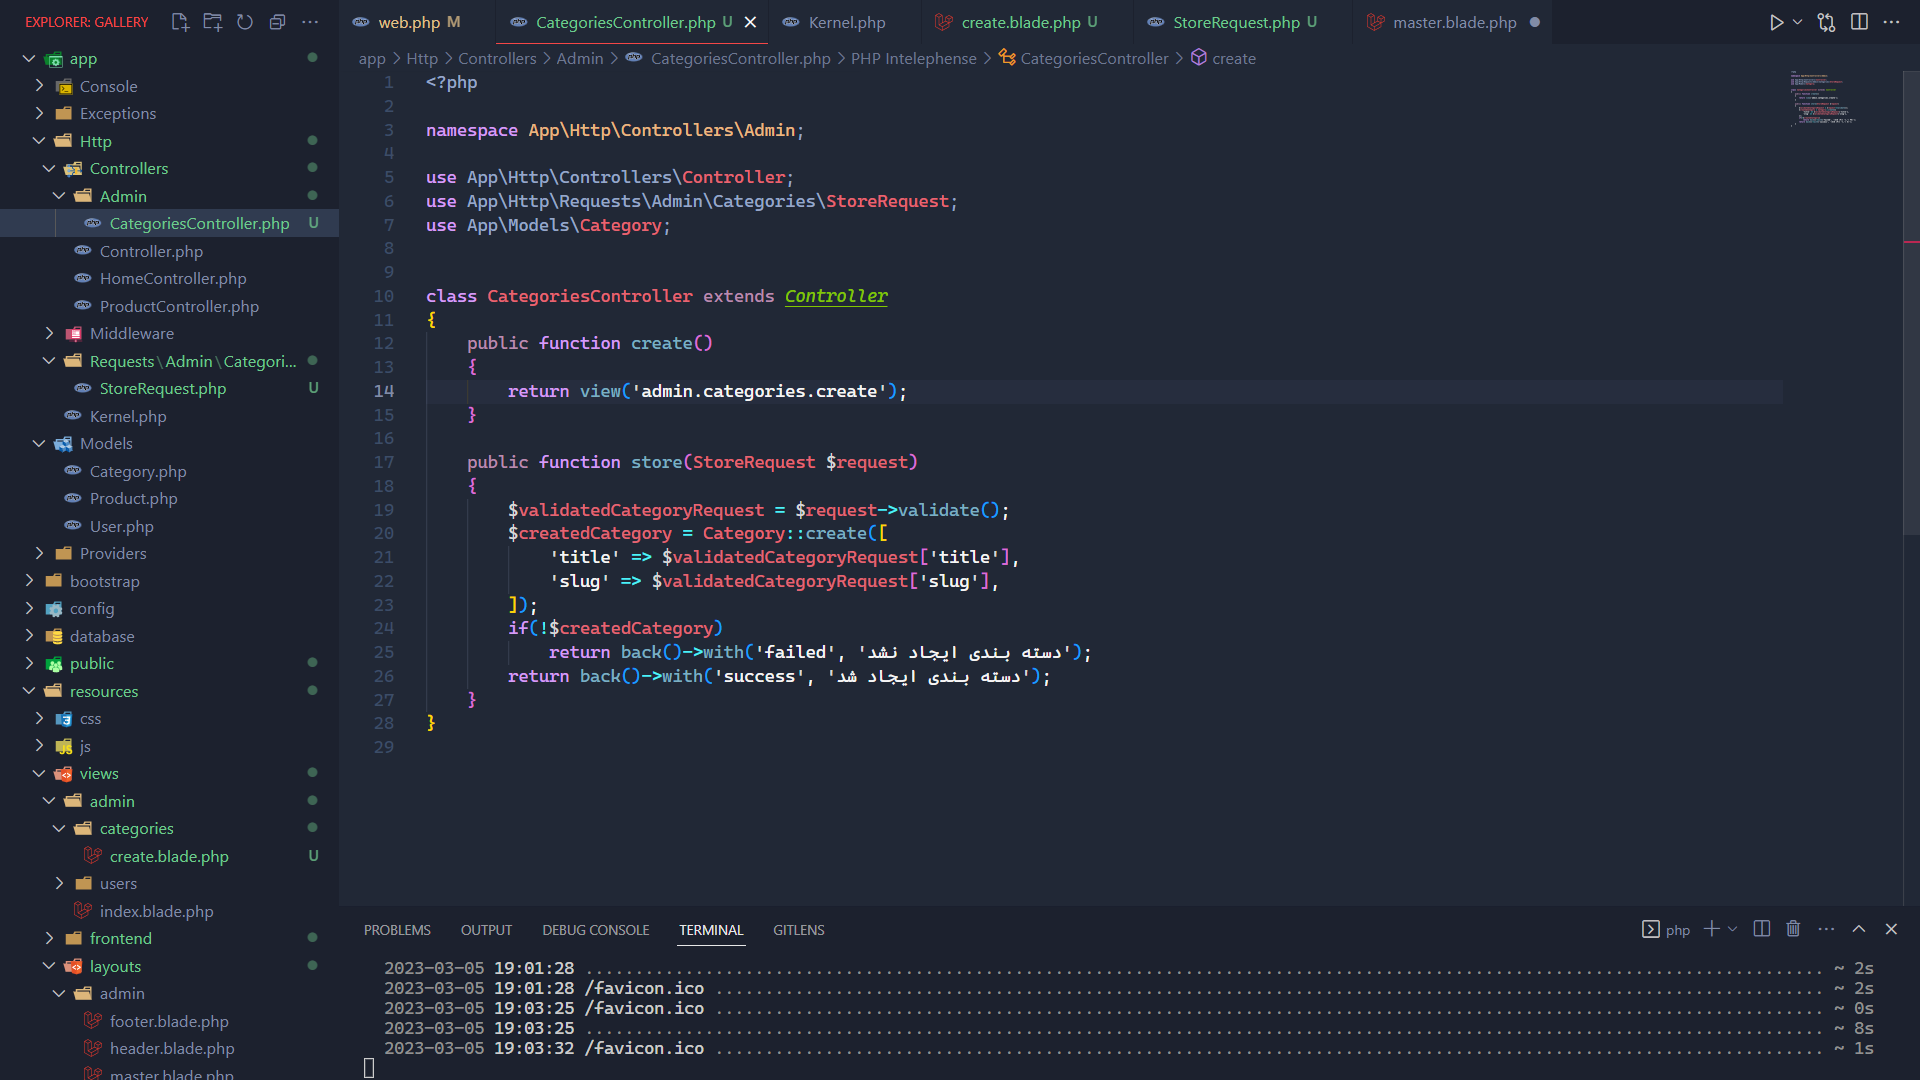Collapse all folders in Explorer
This screenshot has width=1920, height=1080.
pyautogui.click(x=278, y=22)
